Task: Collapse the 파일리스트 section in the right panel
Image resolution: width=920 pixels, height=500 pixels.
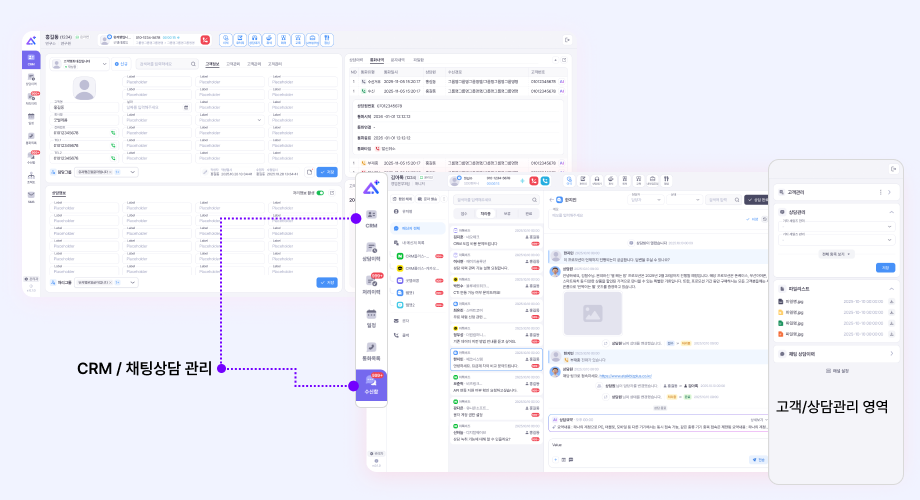Action: pyautogui.click(x=891, y=289)
